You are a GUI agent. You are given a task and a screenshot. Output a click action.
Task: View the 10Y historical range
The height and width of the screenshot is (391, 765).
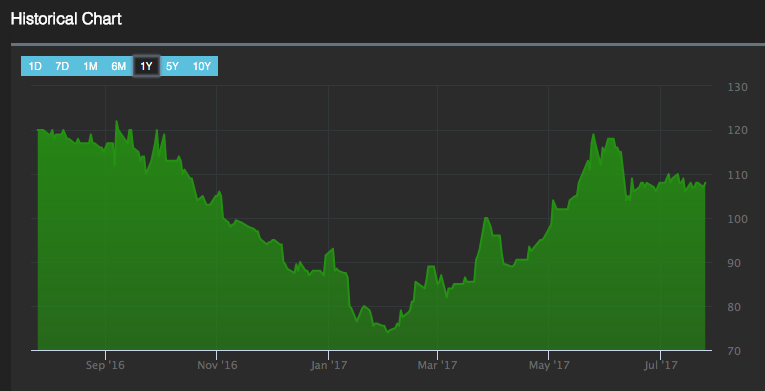click(201, 66)
